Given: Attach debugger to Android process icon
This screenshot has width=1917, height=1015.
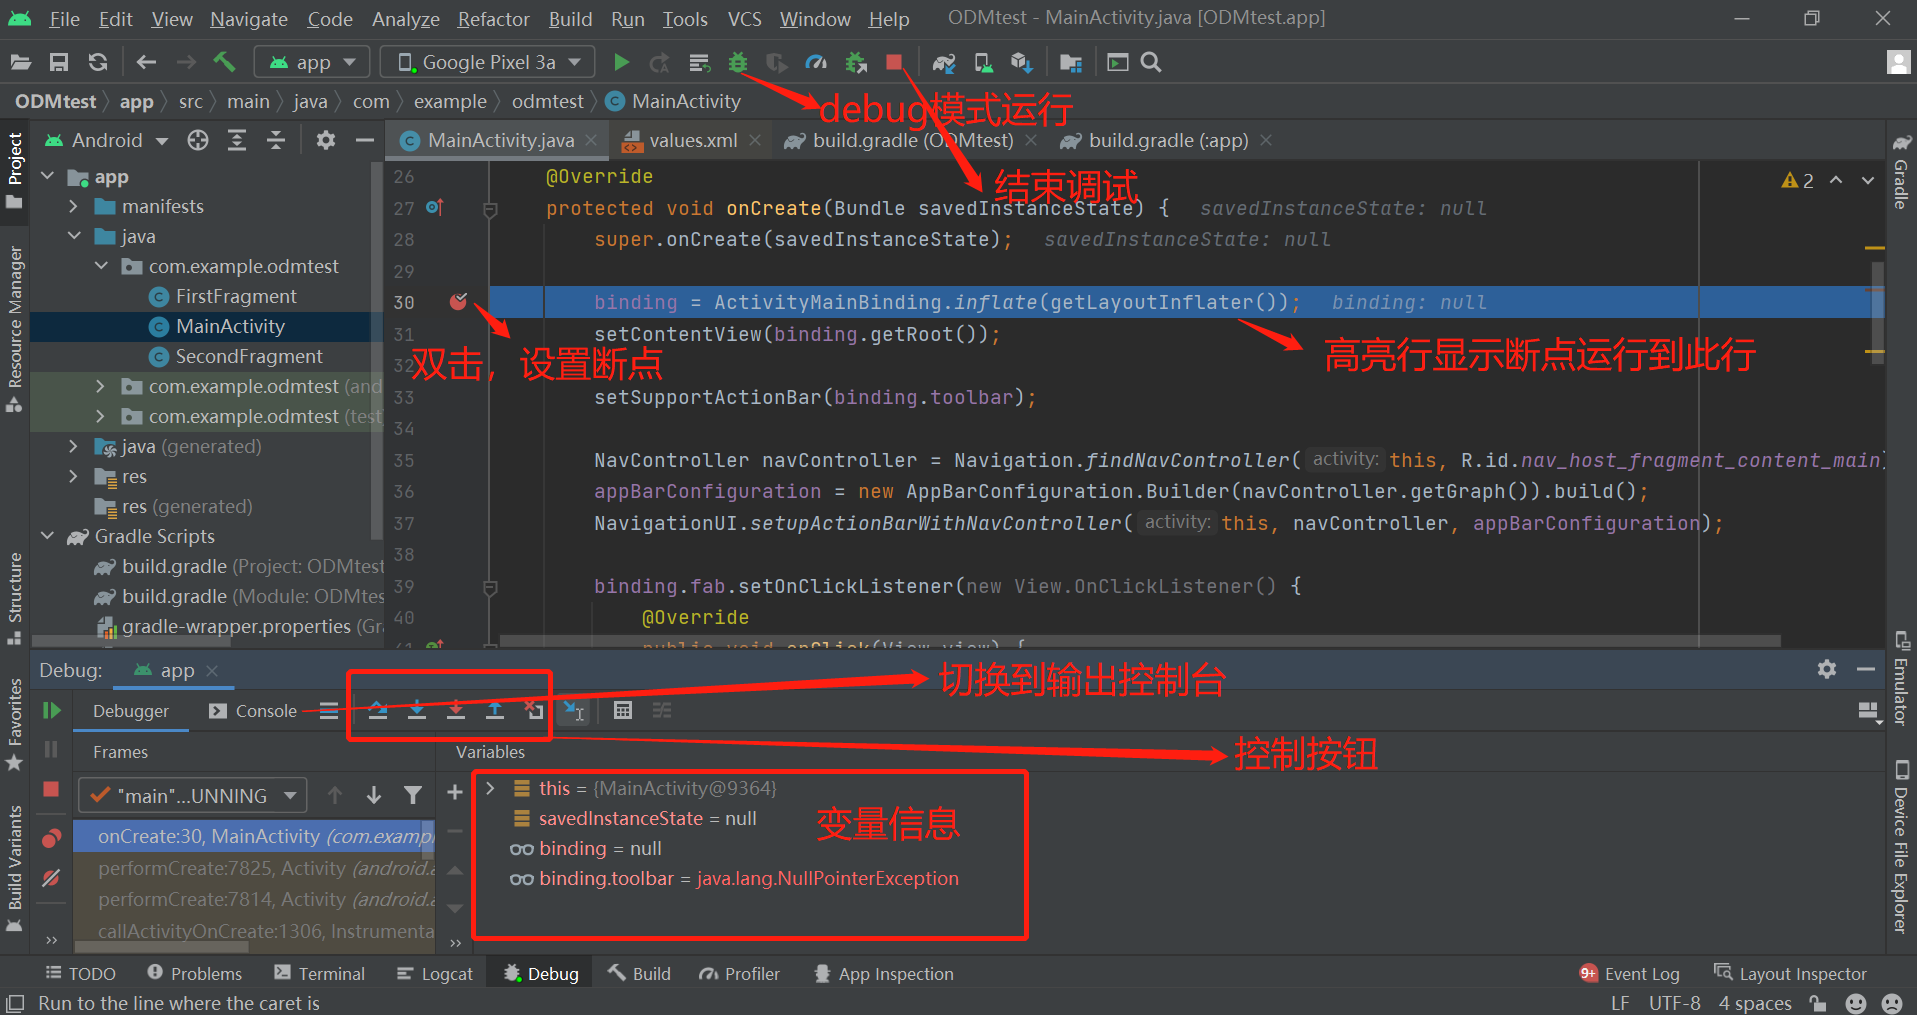Looking at the screenshot, I should (856, 63).
